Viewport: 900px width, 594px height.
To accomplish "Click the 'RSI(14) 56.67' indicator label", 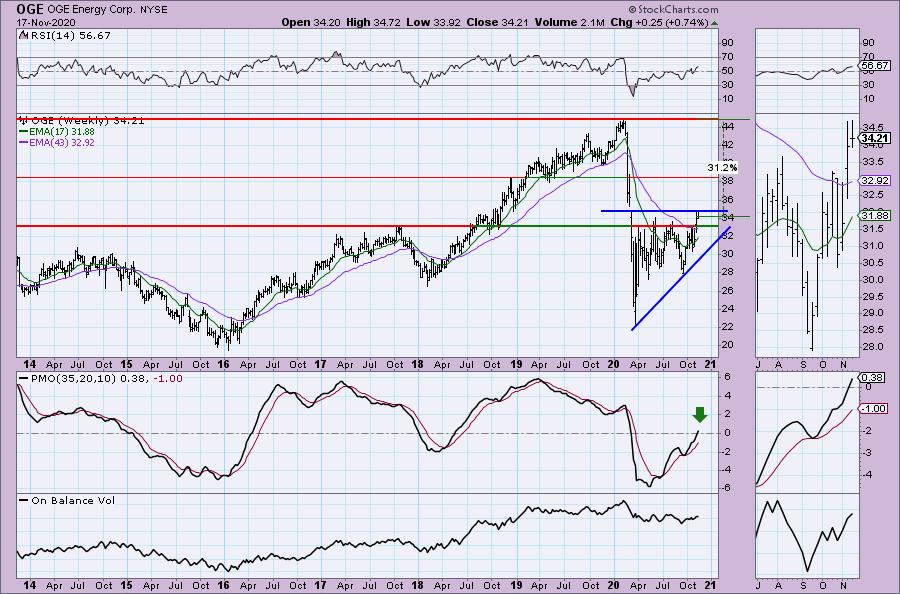I will (69, 36).
